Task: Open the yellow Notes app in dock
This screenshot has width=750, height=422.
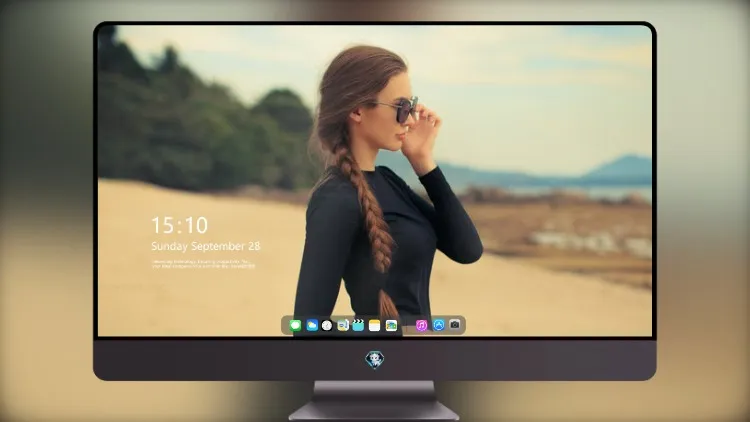Action: (x=375, y=325)
